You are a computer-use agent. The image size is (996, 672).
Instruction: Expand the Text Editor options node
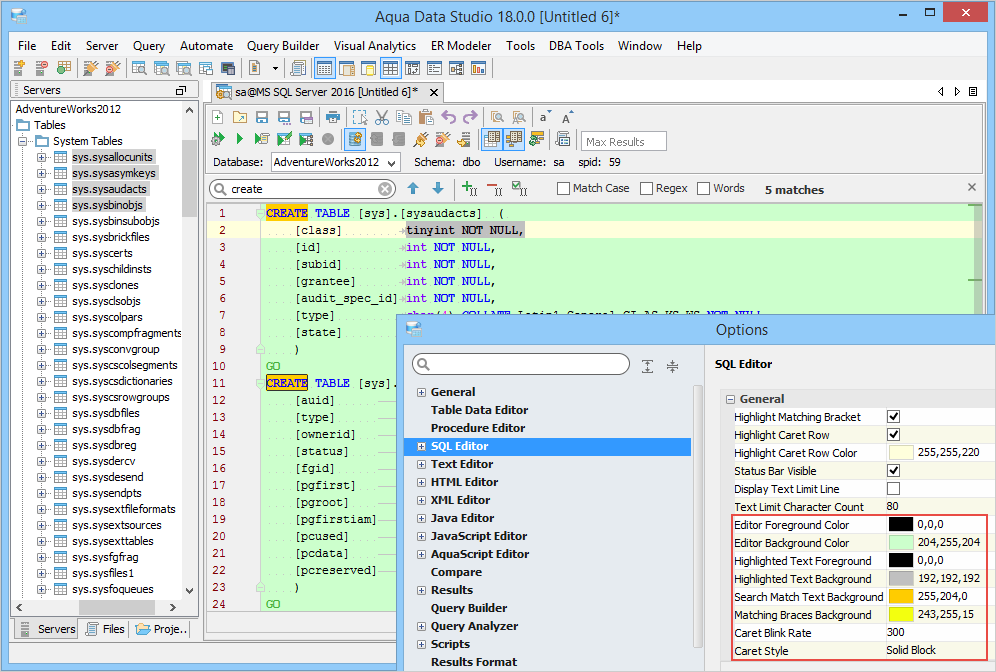tap(421, 464)
